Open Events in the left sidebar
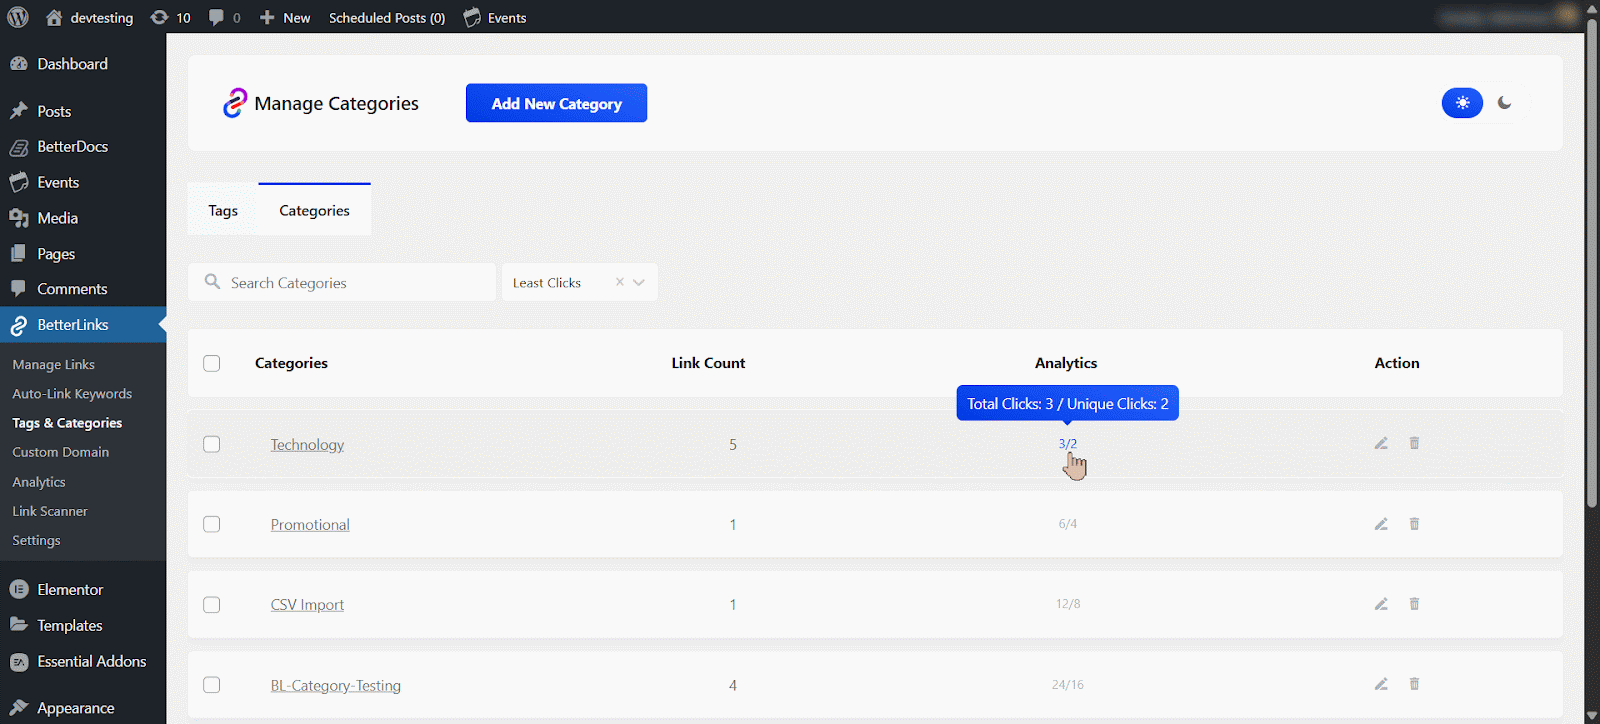The width and height of the screenshot is (1600, 724). (x=83, y=183)
